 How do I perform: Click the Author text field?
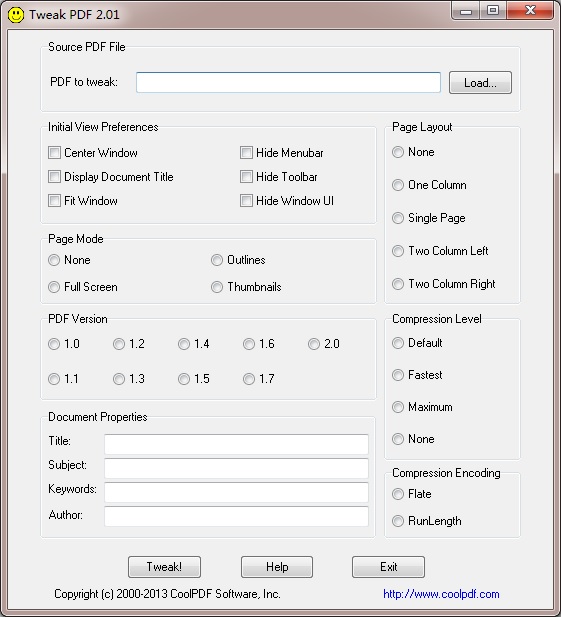pyautogui.click(x=236, y=516)
